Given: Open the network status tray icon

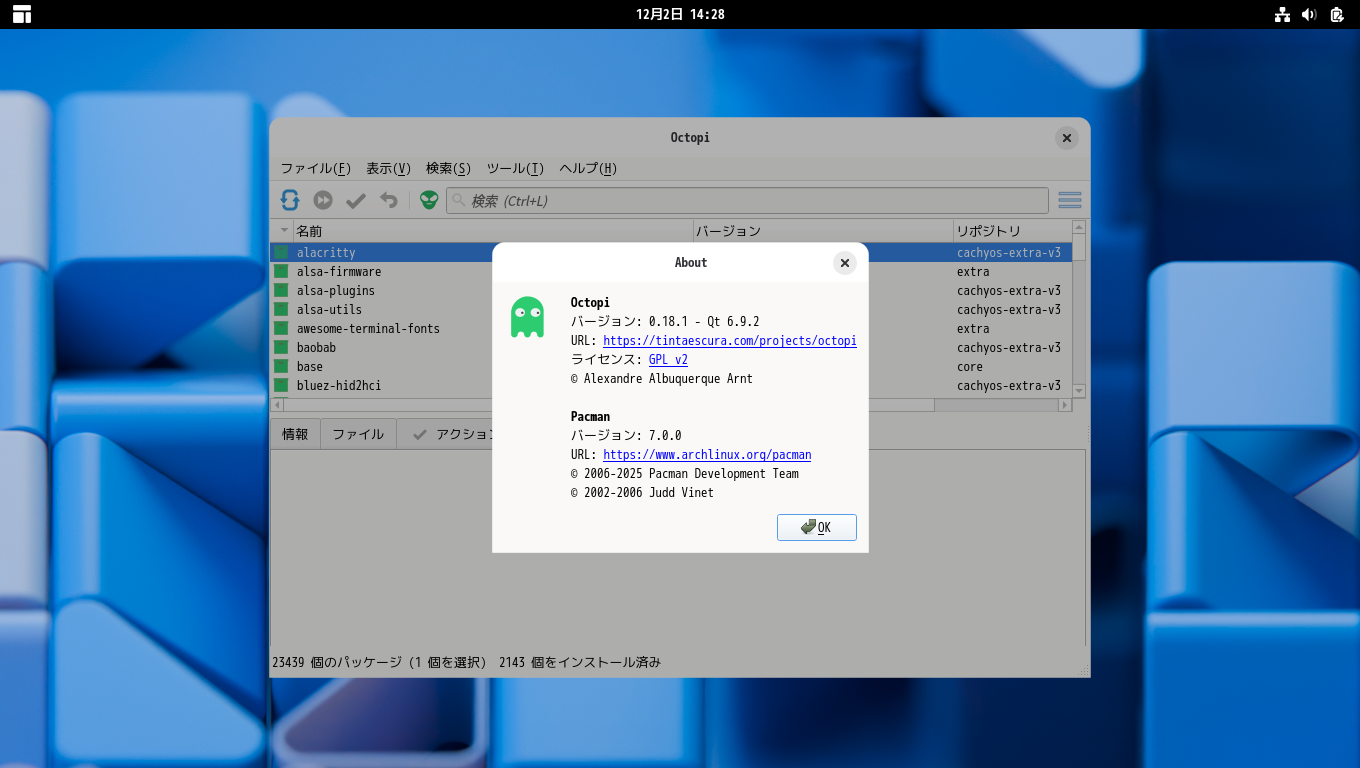Looking at the screenshot, I should (x=1282, y=14).
